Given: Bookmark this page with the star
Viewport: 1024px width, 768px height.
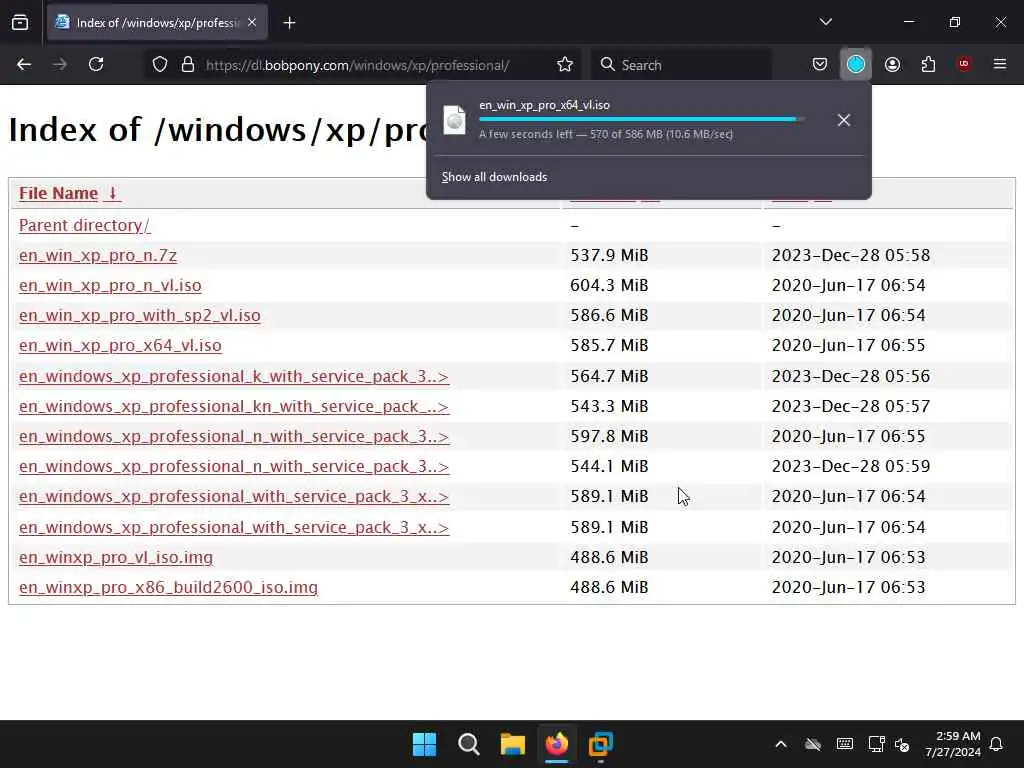Looking at the screenshot, I should 565,64.
